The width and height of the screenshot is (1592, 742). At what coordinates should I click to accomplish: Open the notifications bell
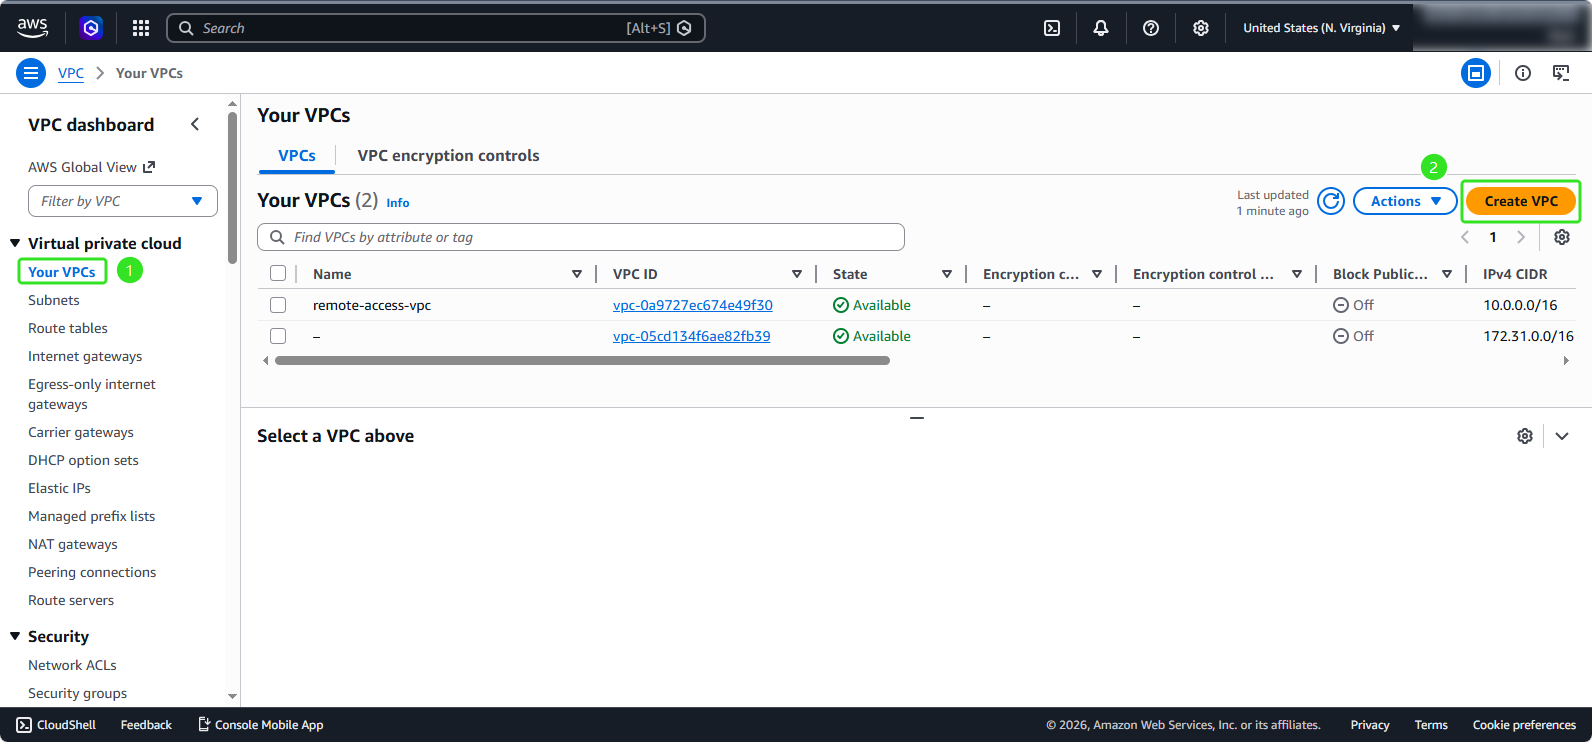[1101, 28]
